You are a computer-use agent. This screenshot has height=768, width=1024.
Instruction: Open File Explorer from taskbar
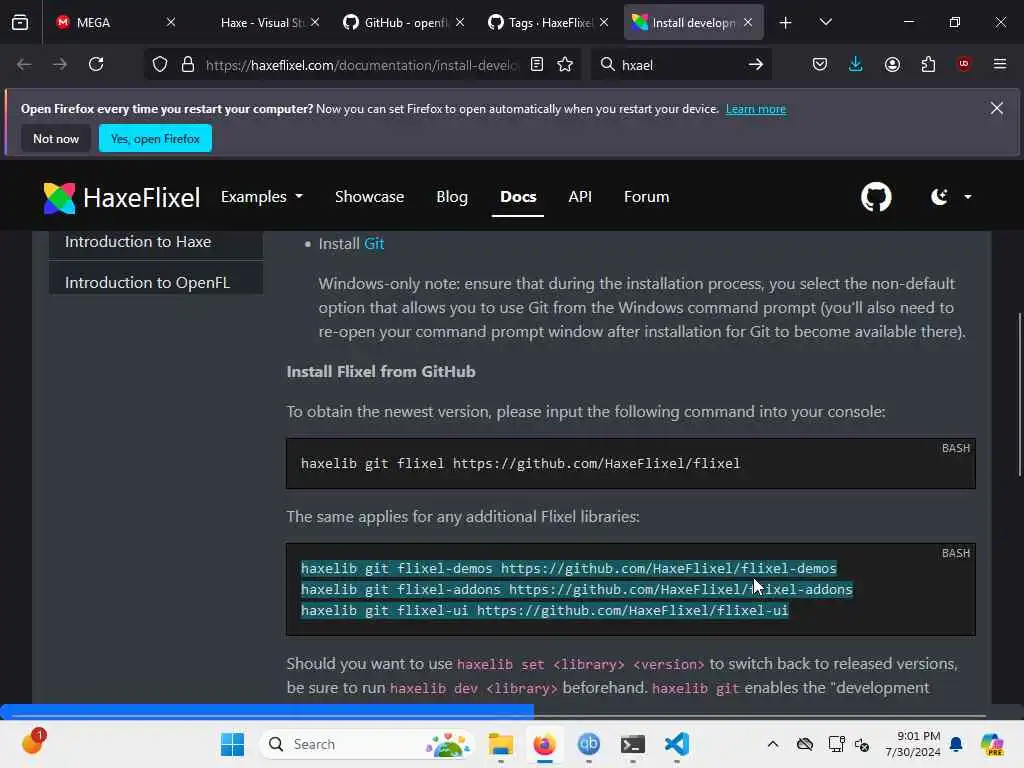click(501, 744)
